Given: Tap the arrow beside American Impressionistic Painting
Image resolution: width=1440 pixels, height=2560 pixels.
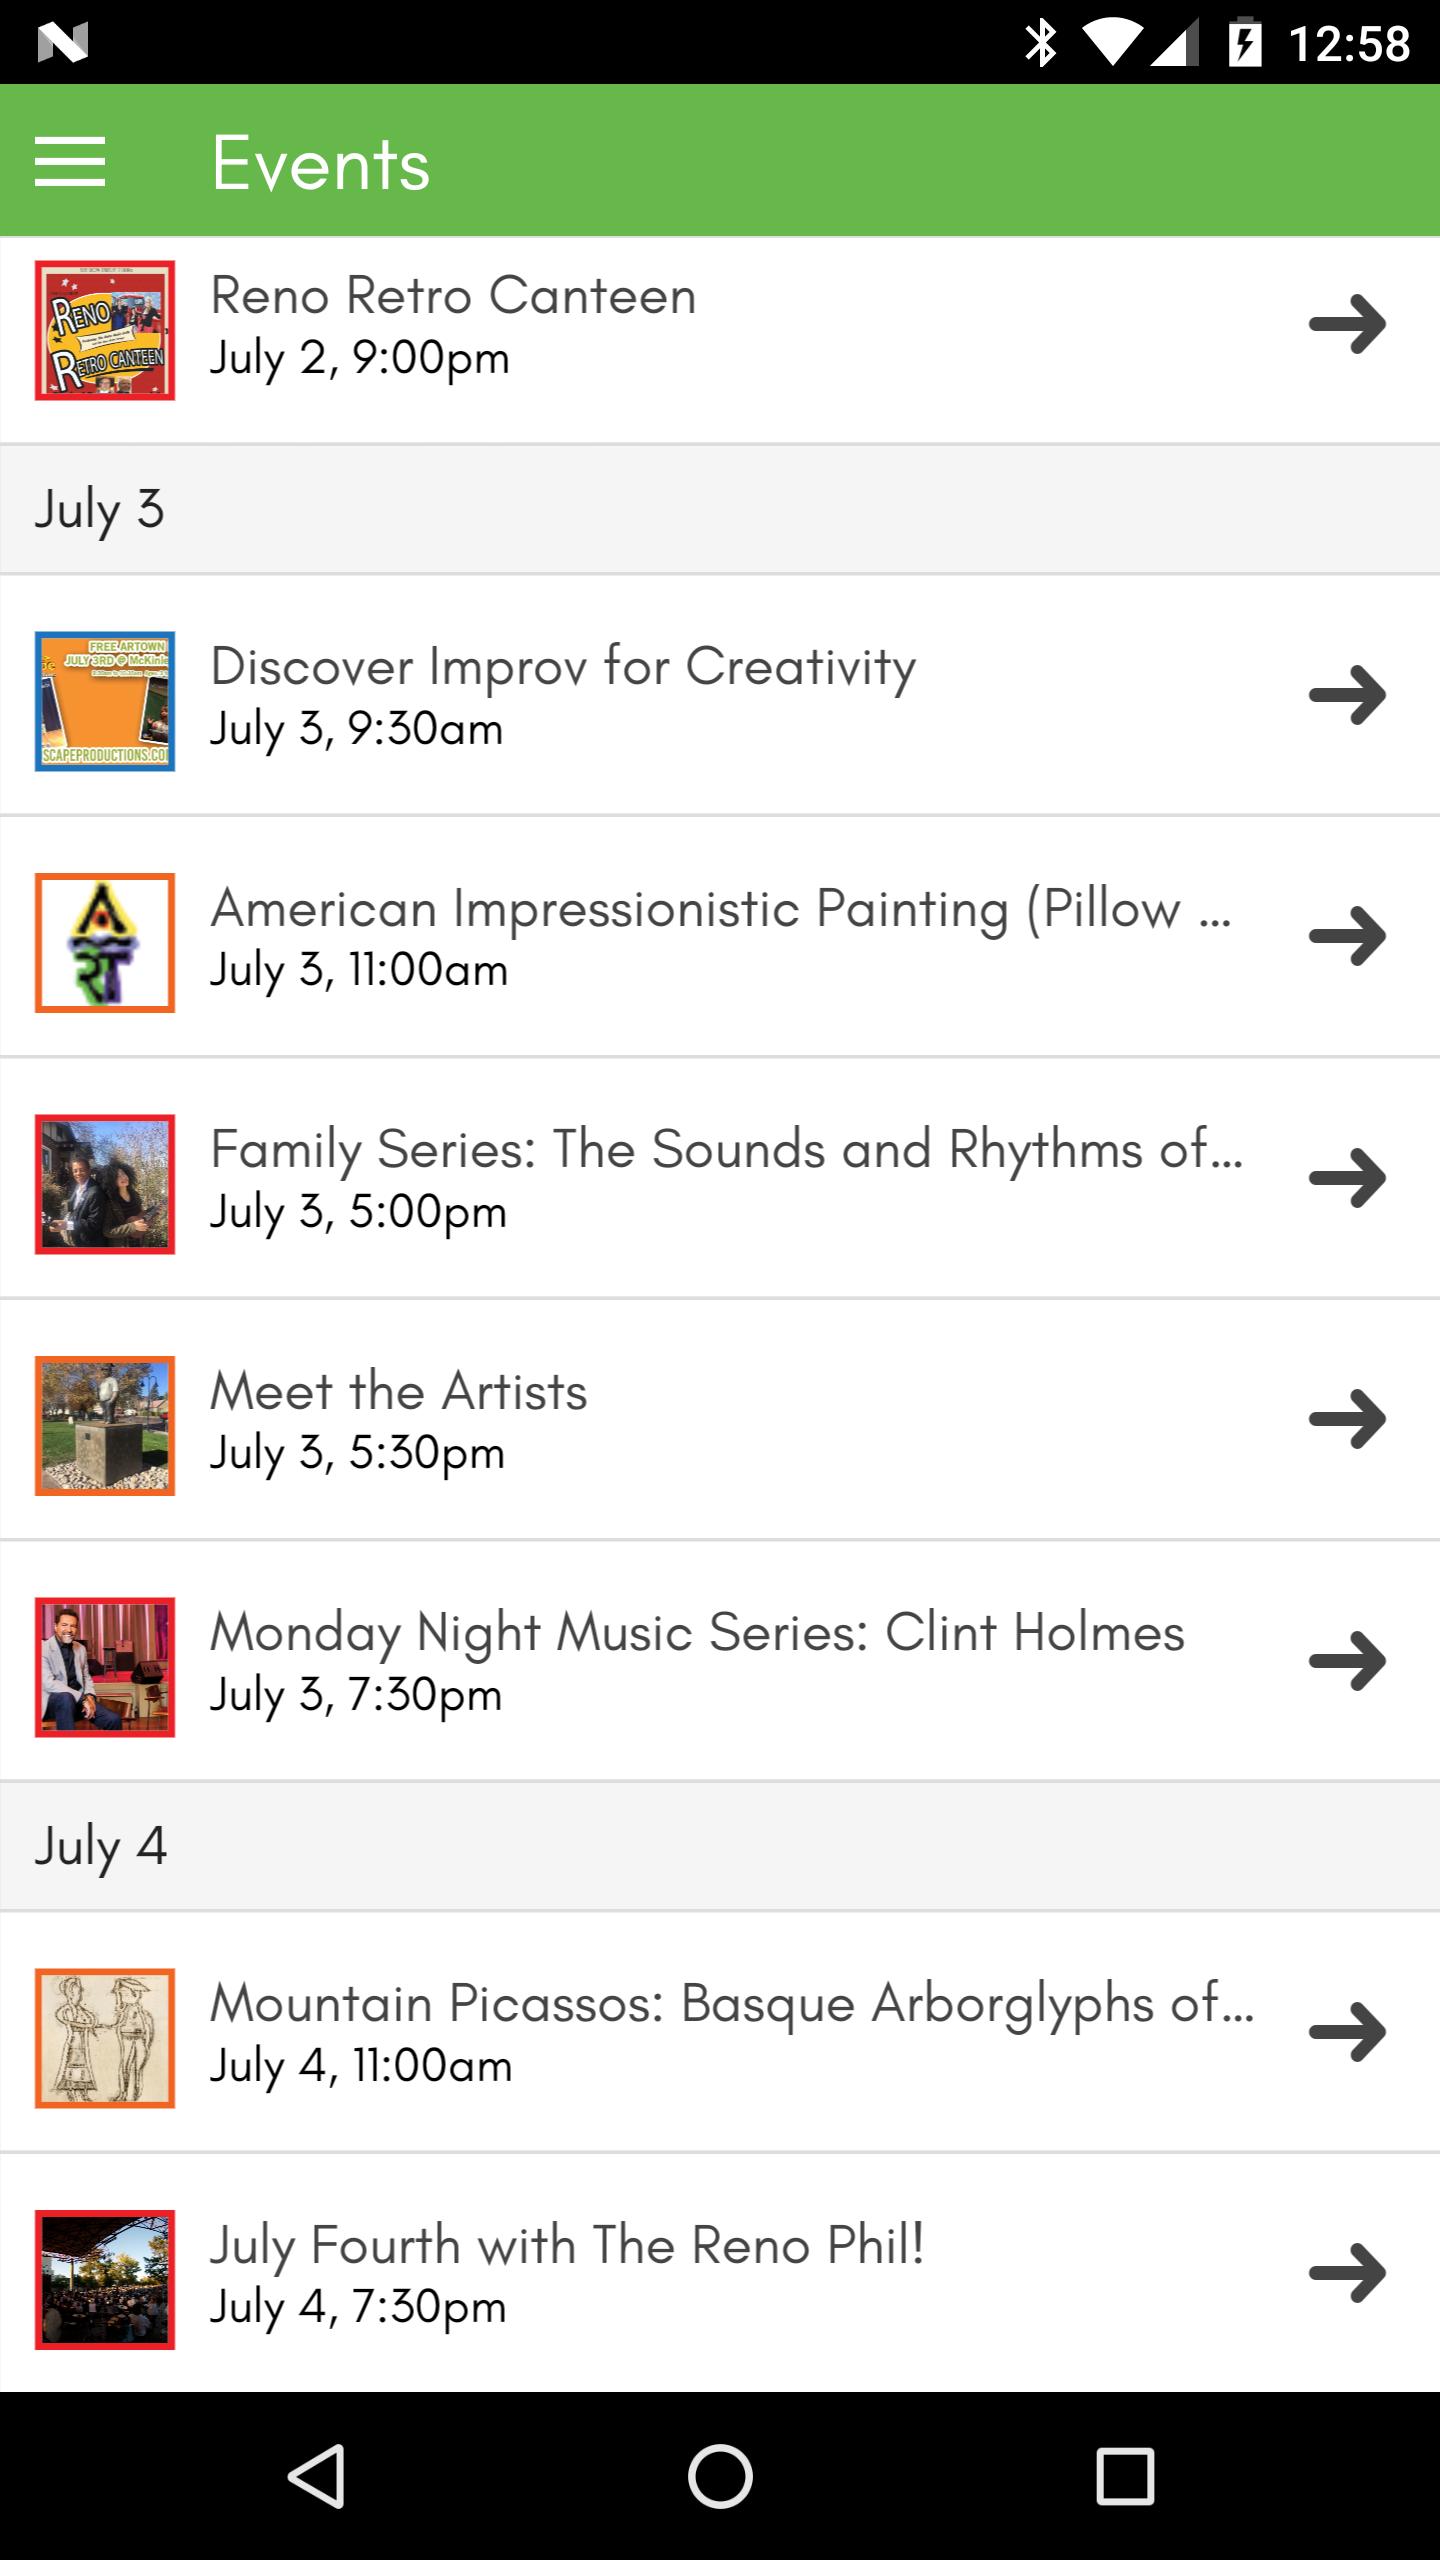Looking at the screenshot, I should tap(1347, 936).
